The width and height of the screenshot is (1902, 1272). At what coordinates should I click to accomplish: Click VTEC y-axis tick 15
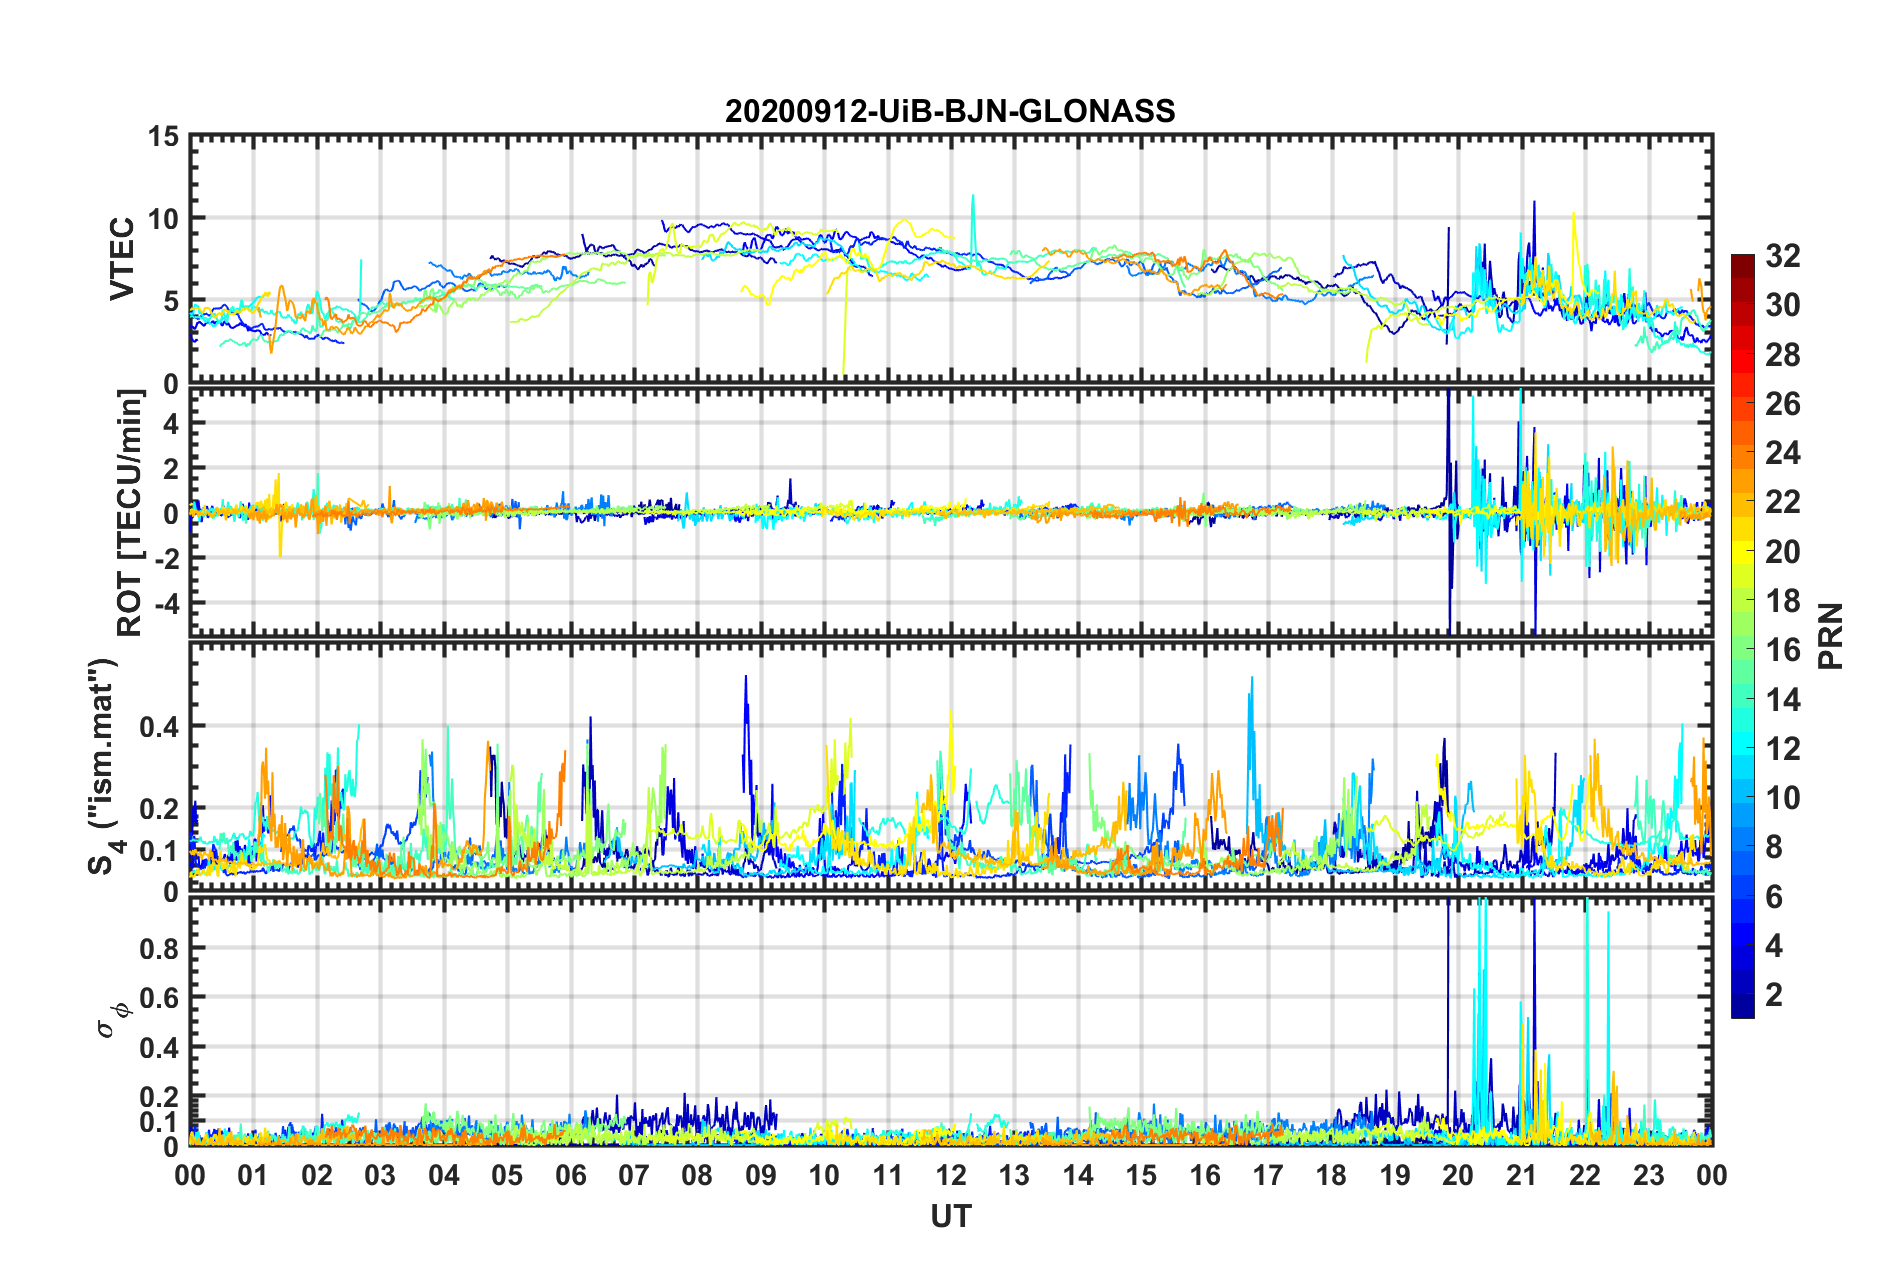[164, 136]
